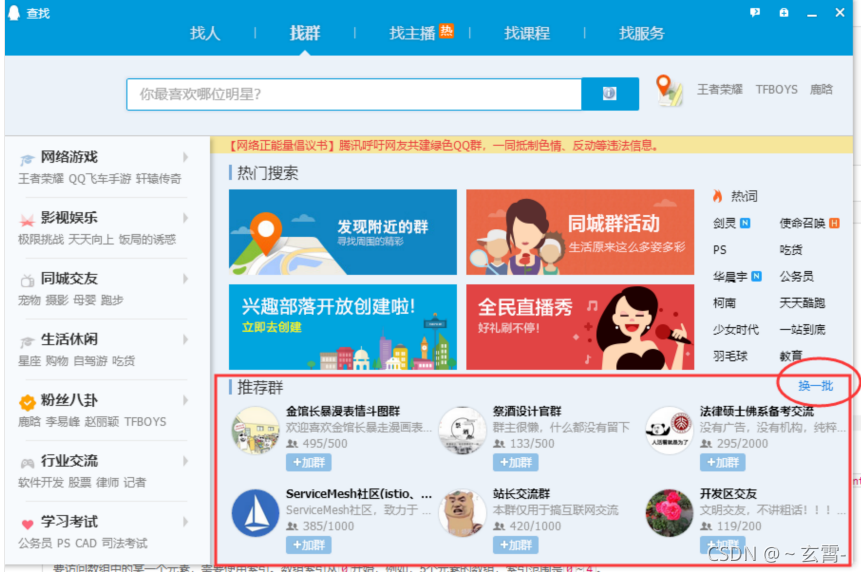
Task: Switch to 找课程 tab
Action: 527,33
